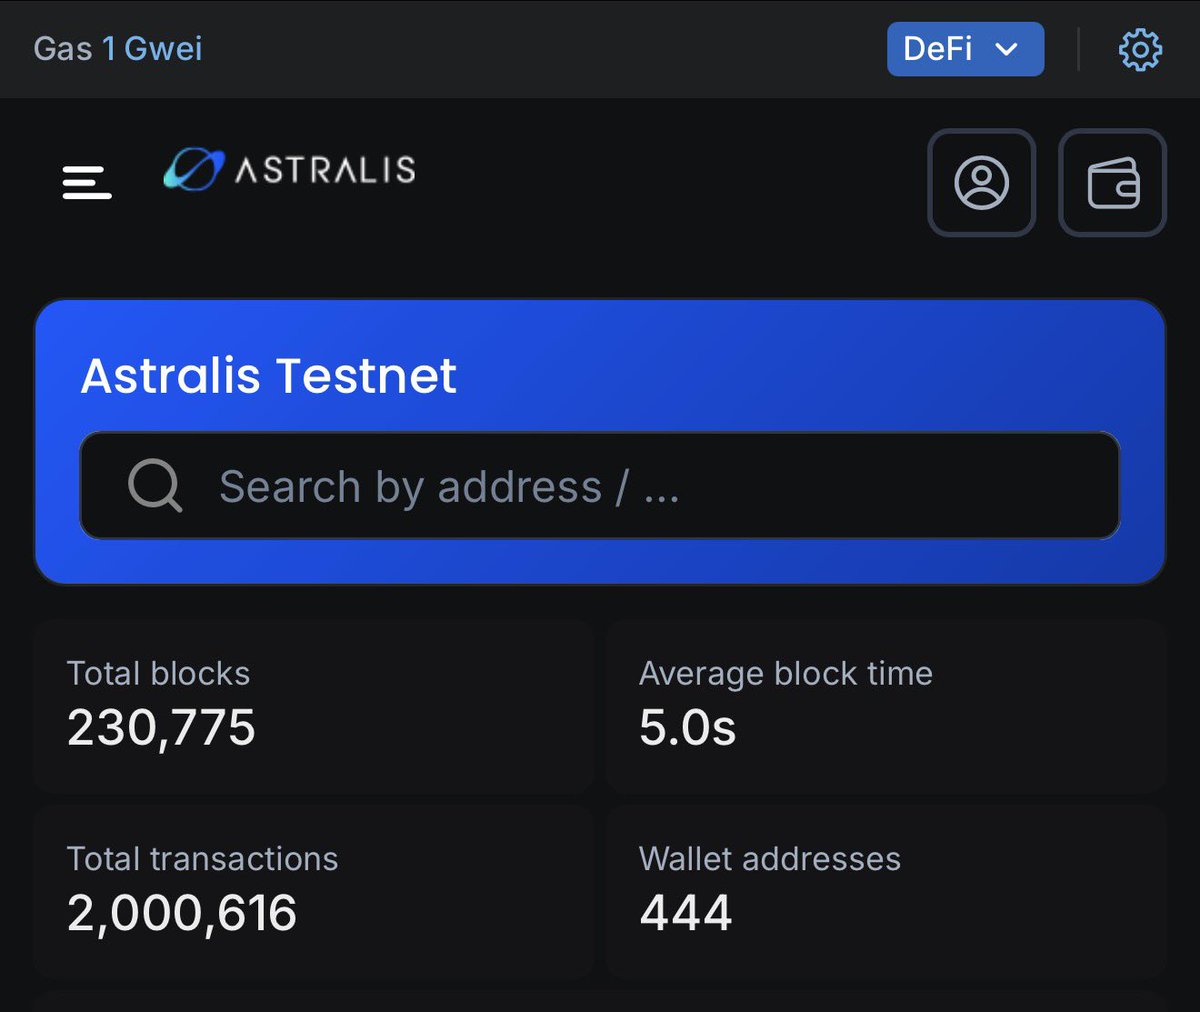Focus the Search by address field
1200x1012 pixels.
pos(600,486)
